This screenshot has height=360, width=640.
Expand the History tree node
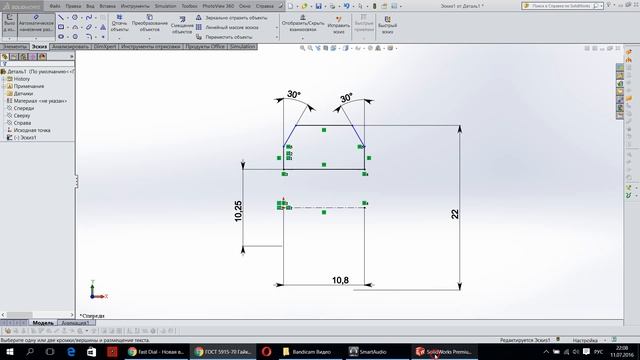pyautogui.click(x=4, y=79)
